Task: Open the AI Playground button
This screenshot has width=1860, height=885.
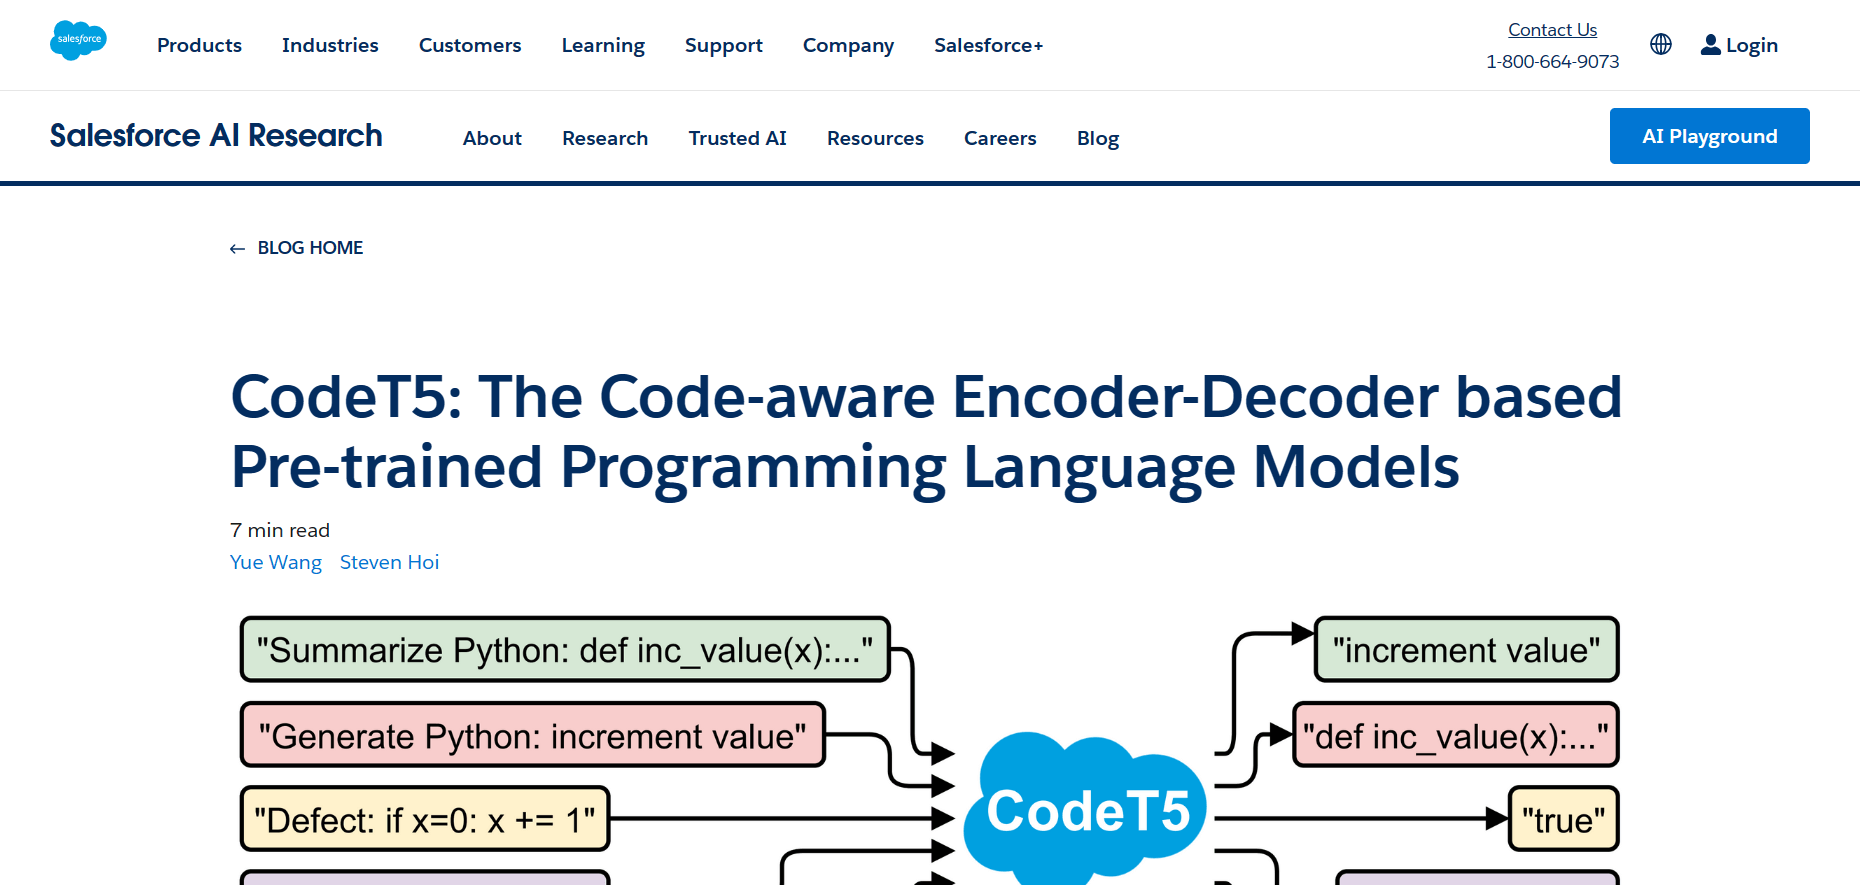Action: (1709, 136)
